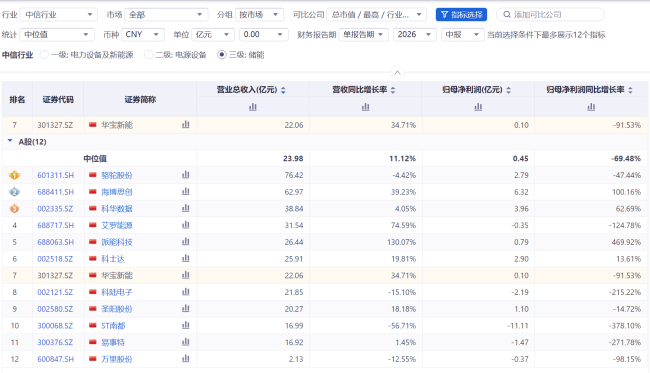
Task: Select 一级: 电力设备及新能源 radio button
Action: tap(44, 55)
